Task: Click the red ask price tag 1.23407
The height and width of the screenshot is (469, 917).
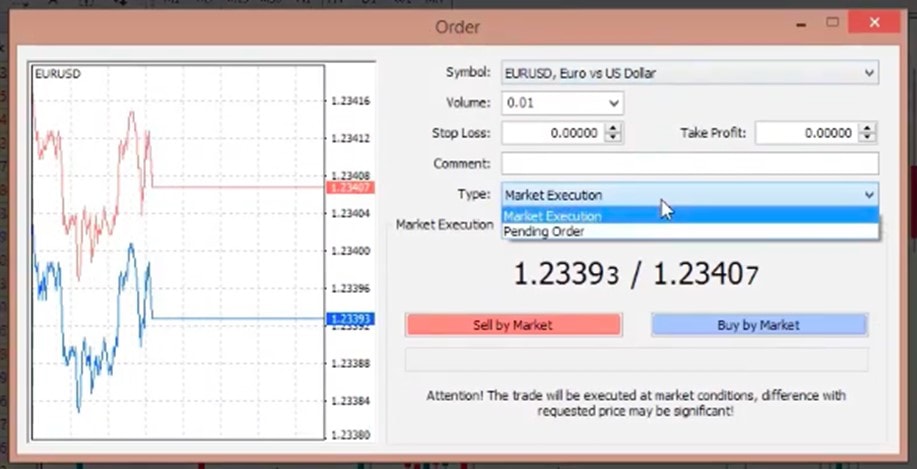Action: [349, 187]
